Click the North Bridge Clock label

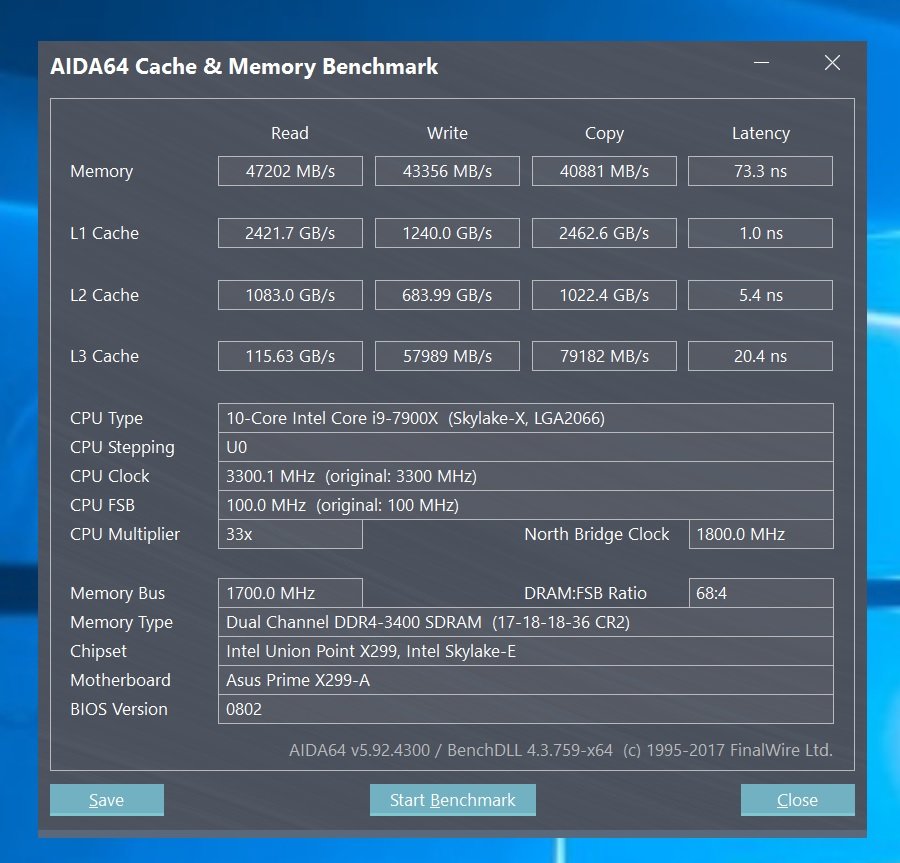click(597, 534)
